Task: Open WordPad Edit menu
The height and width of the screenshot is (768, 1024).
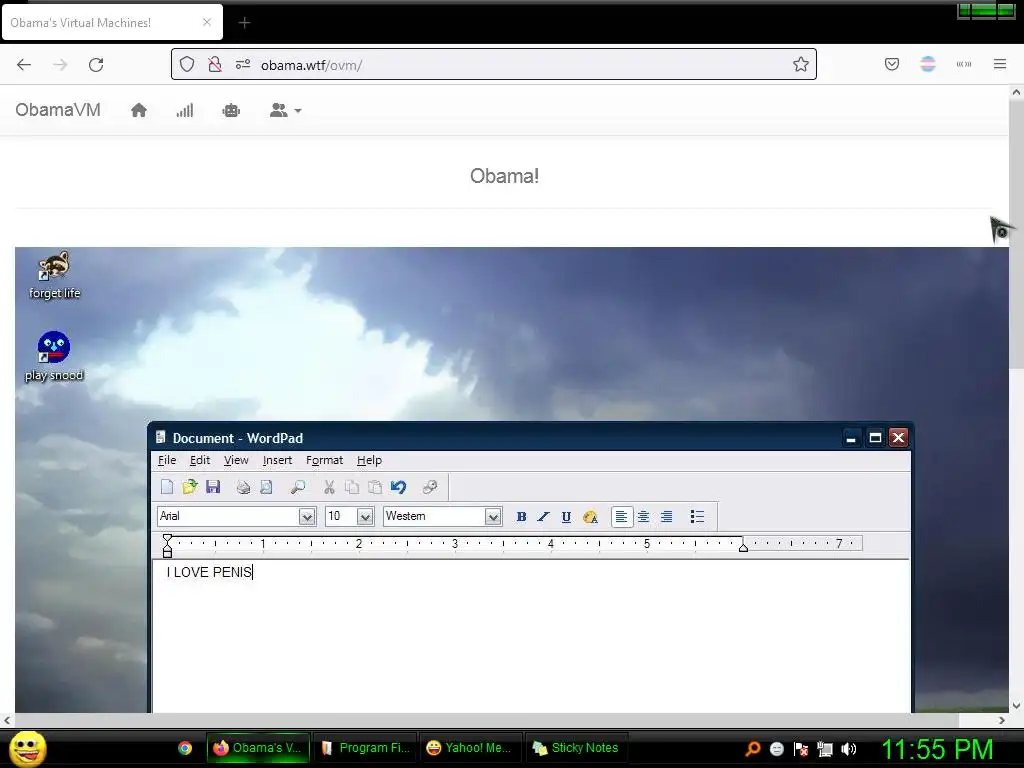Action: coord(200,460)
